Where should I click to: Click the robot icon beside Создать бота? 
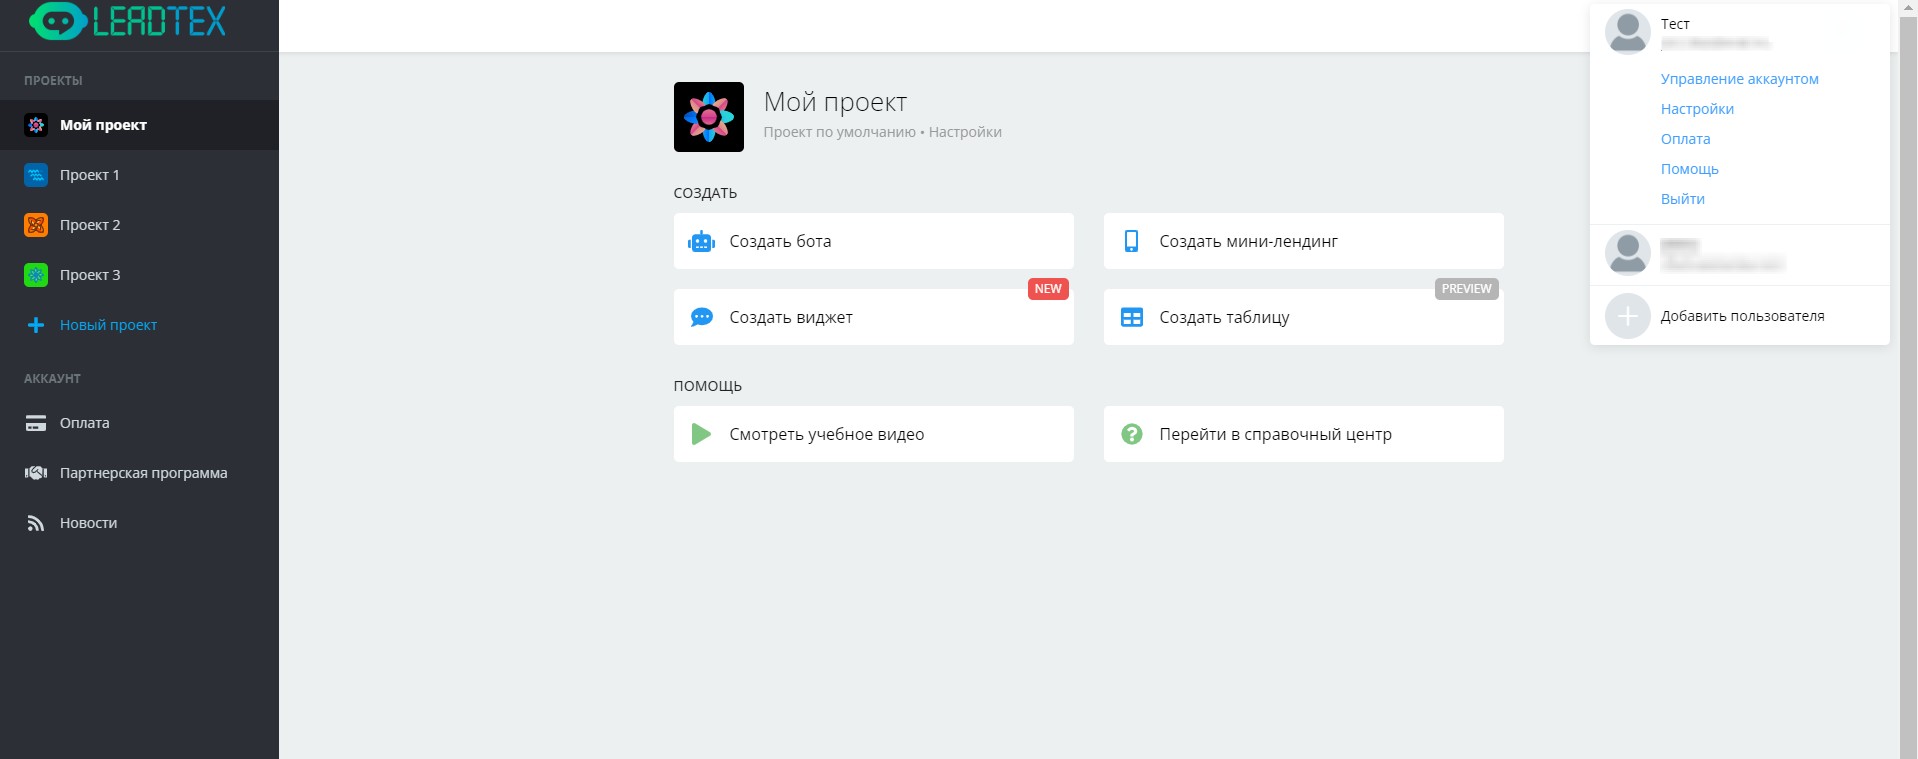click(701, 241)
